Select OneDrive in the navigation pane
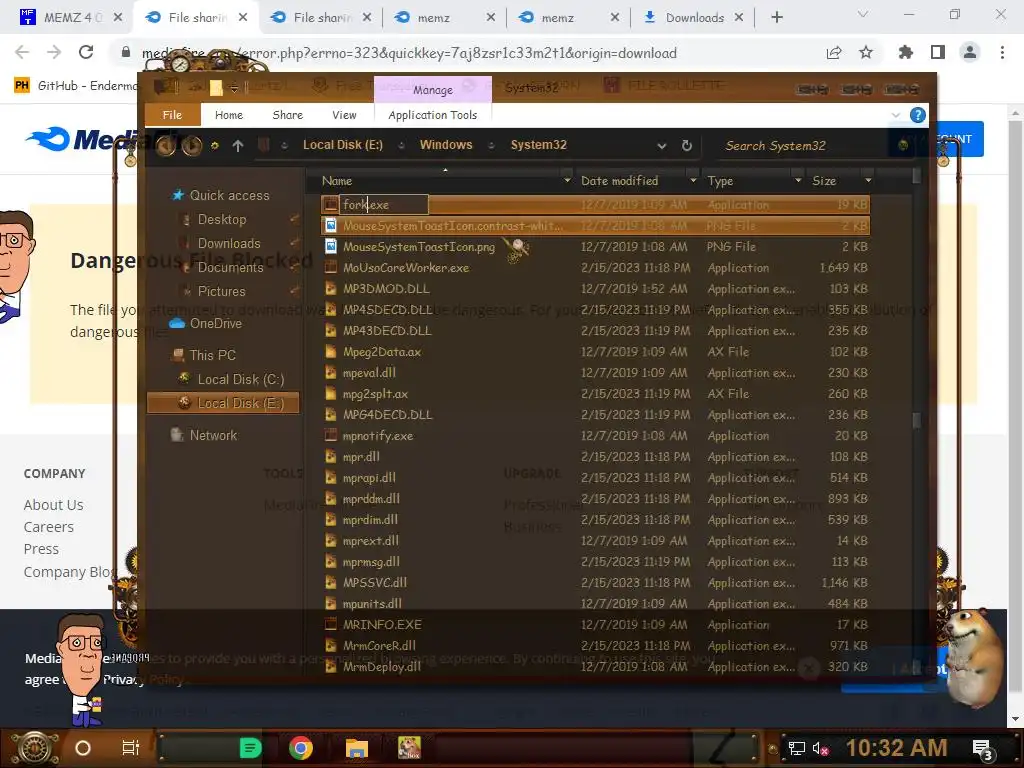Screen dimensions: 1024x768 (x=216, y=323)
